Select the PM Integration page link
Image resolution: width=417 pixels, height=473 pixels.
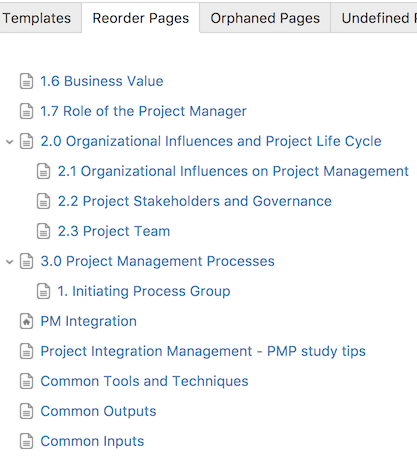coord(89,321)
